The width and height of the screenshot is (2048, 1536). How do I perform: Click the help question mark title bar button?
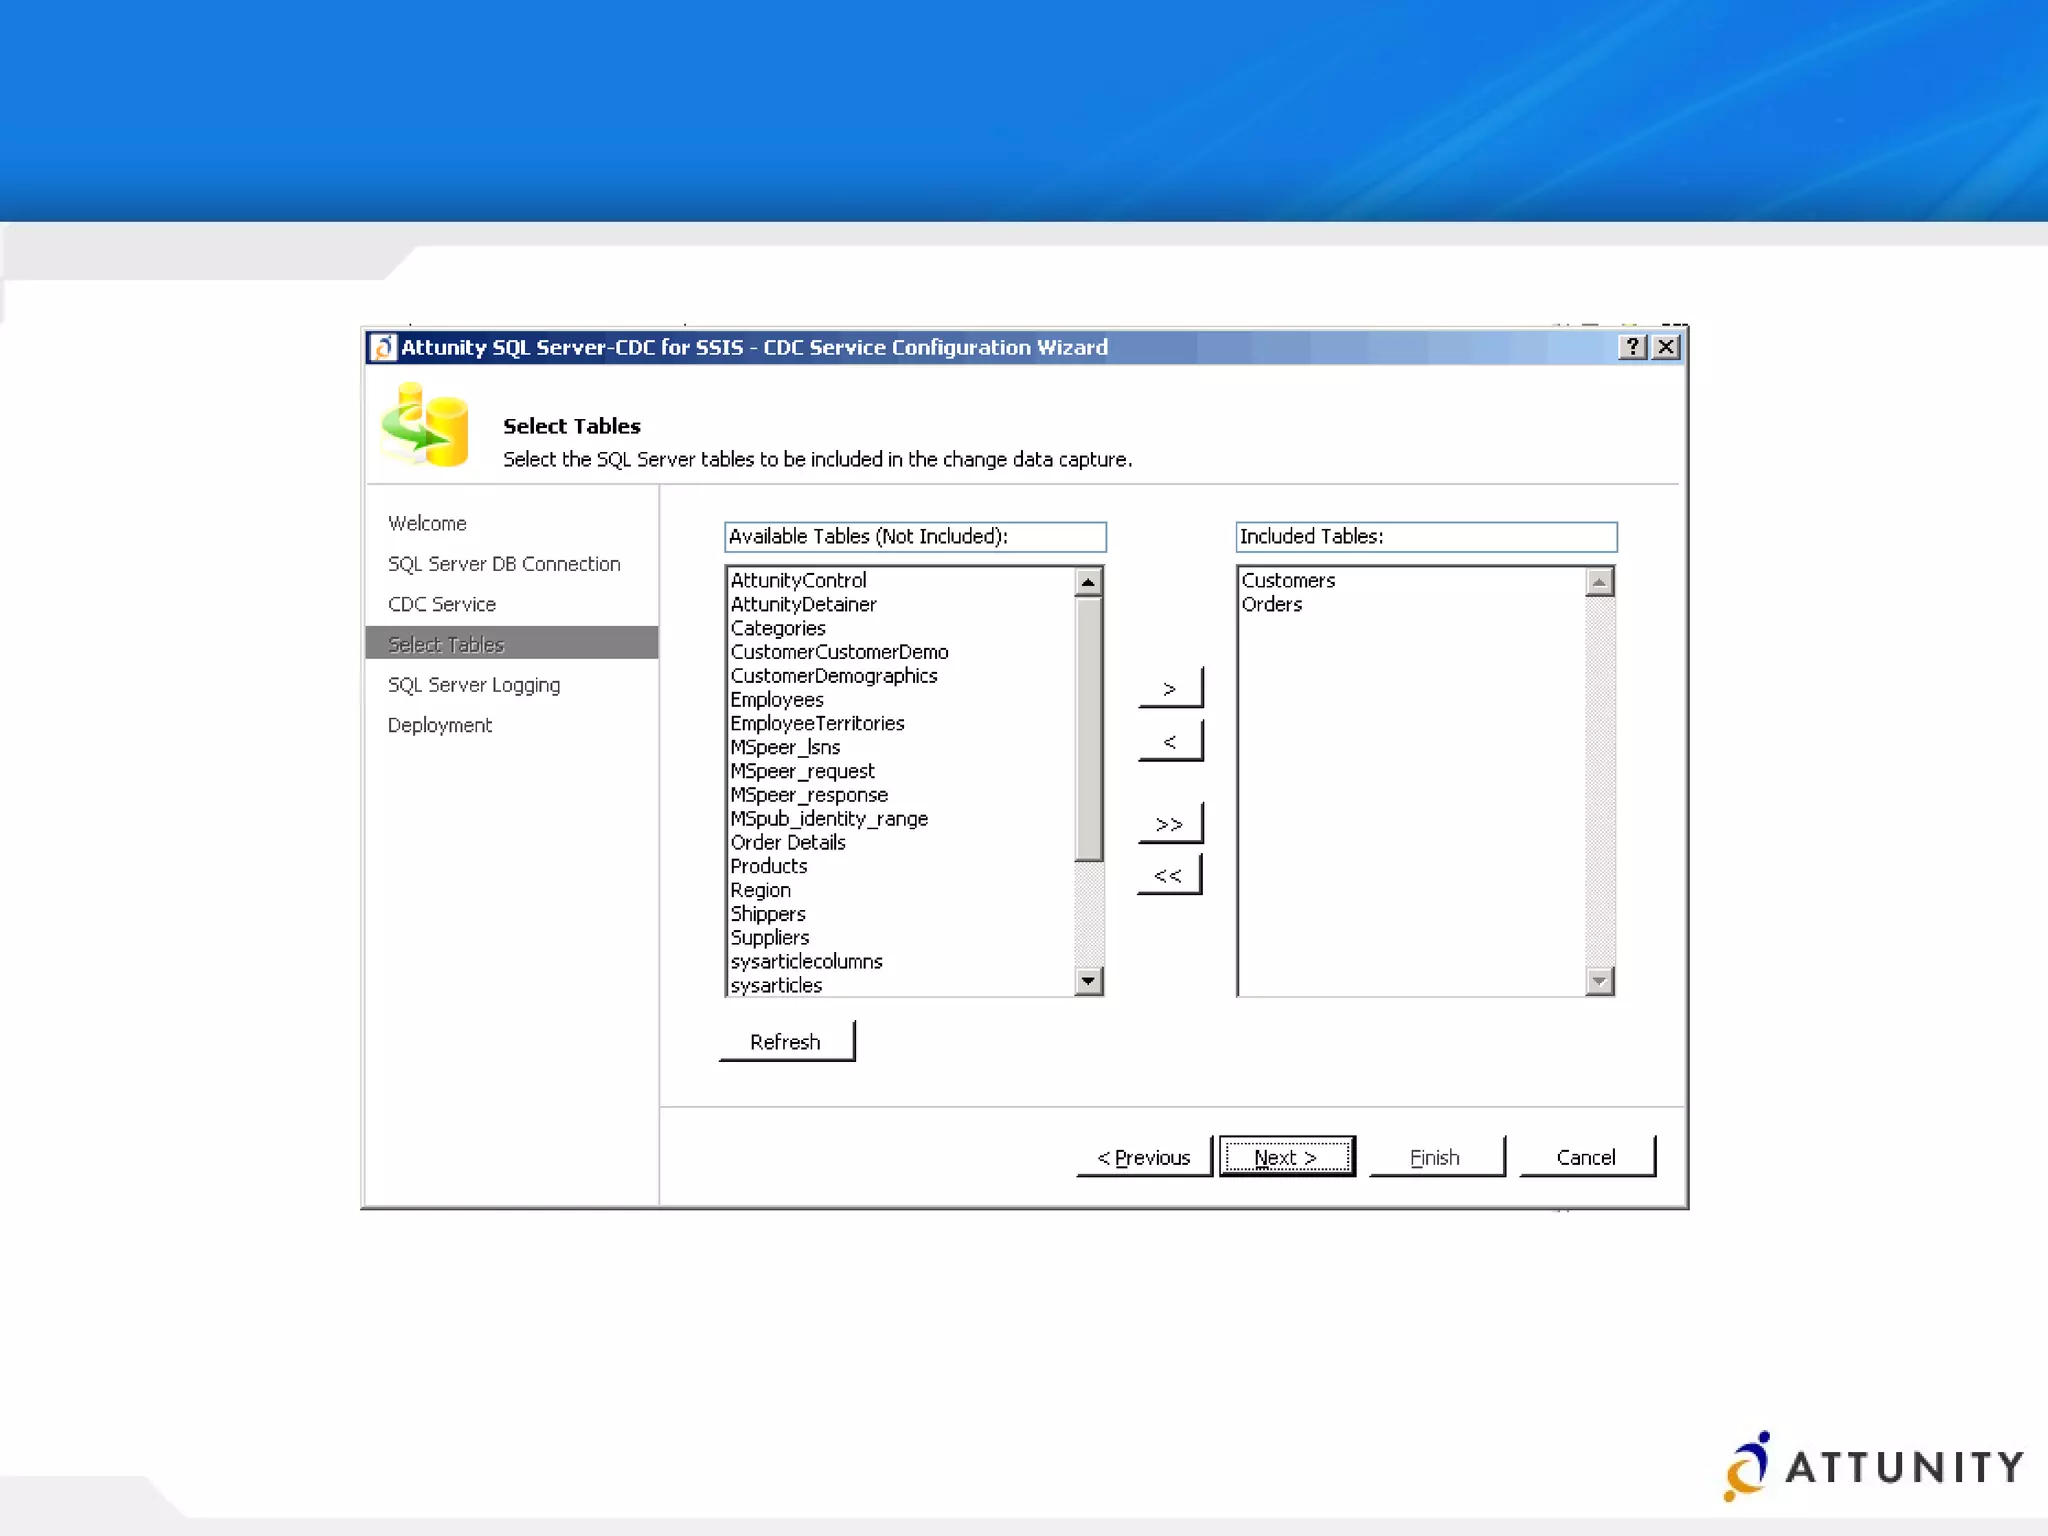click(x=1632, y=347)
